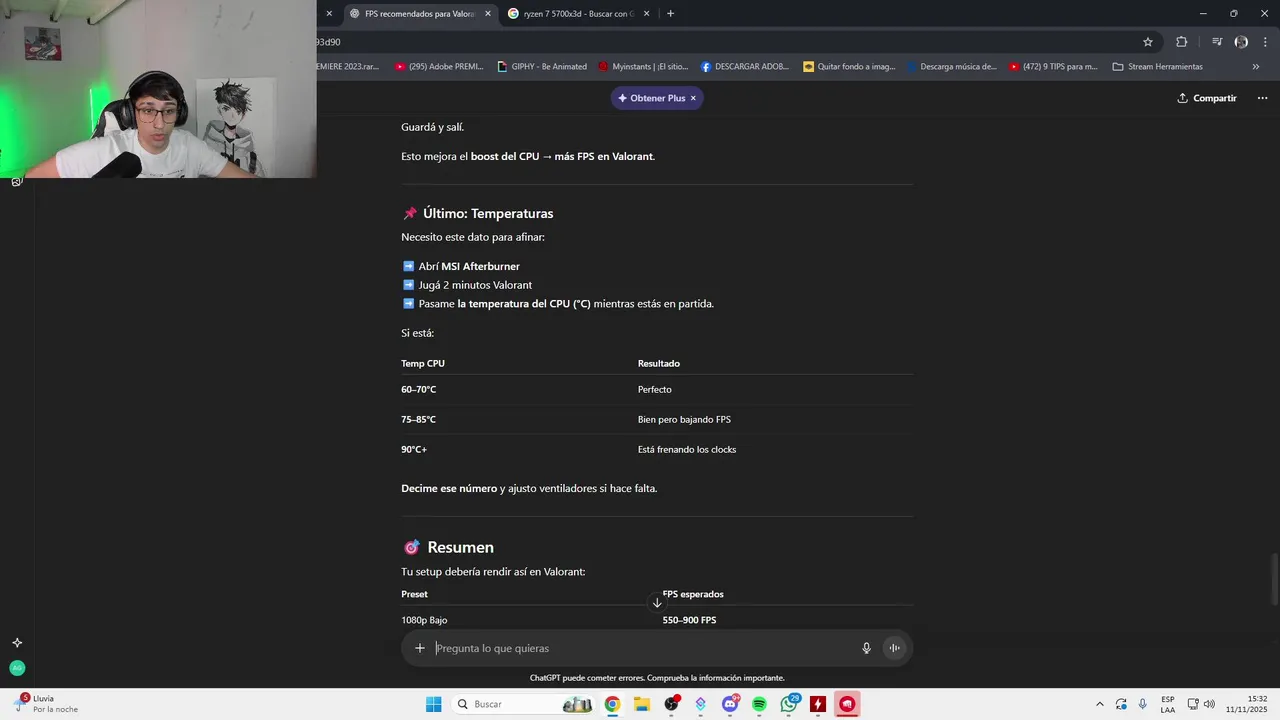Open the Myinstants bookmark
This screenshot has height=720, width=1280.
coord(643,67)
